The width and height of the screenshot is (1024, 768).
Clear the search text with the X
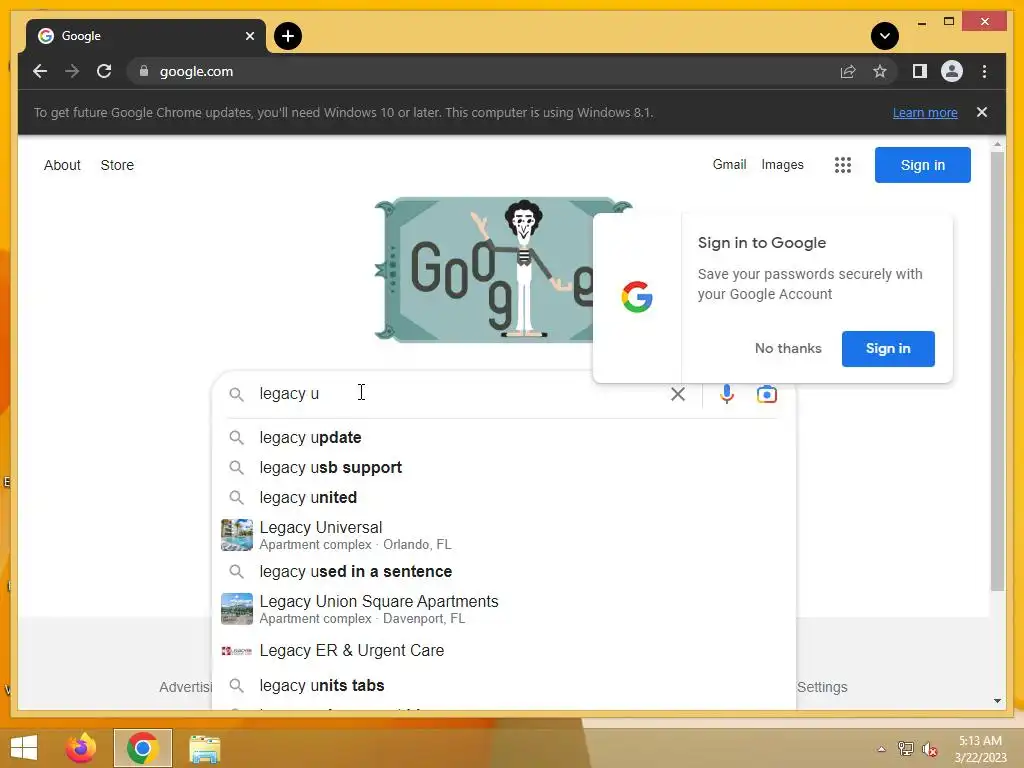point(678,394)
